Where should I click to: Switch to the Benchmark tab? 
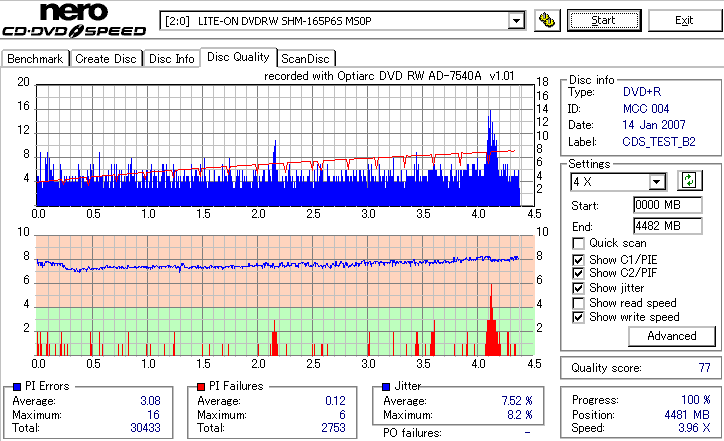click(x=35, y=59)
